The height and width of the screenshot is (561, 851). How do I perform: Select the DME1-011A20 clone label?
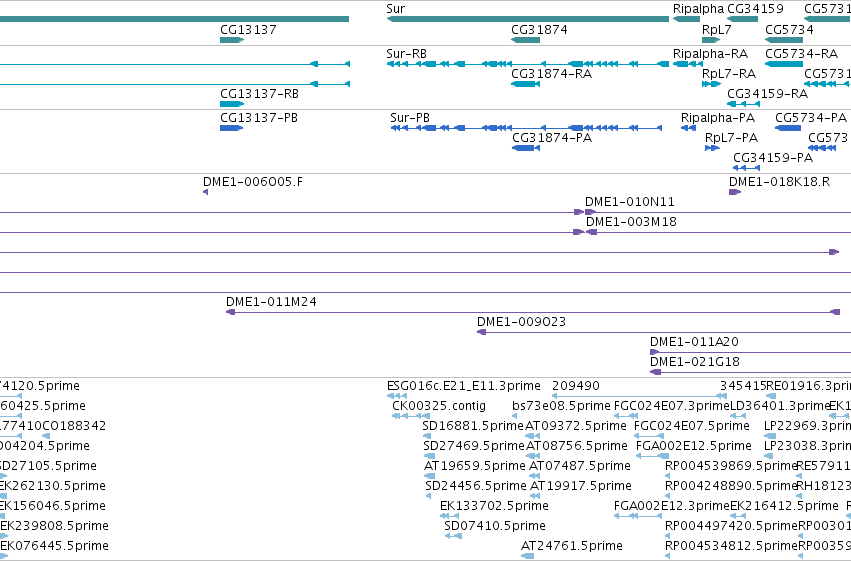click(694, 342)
